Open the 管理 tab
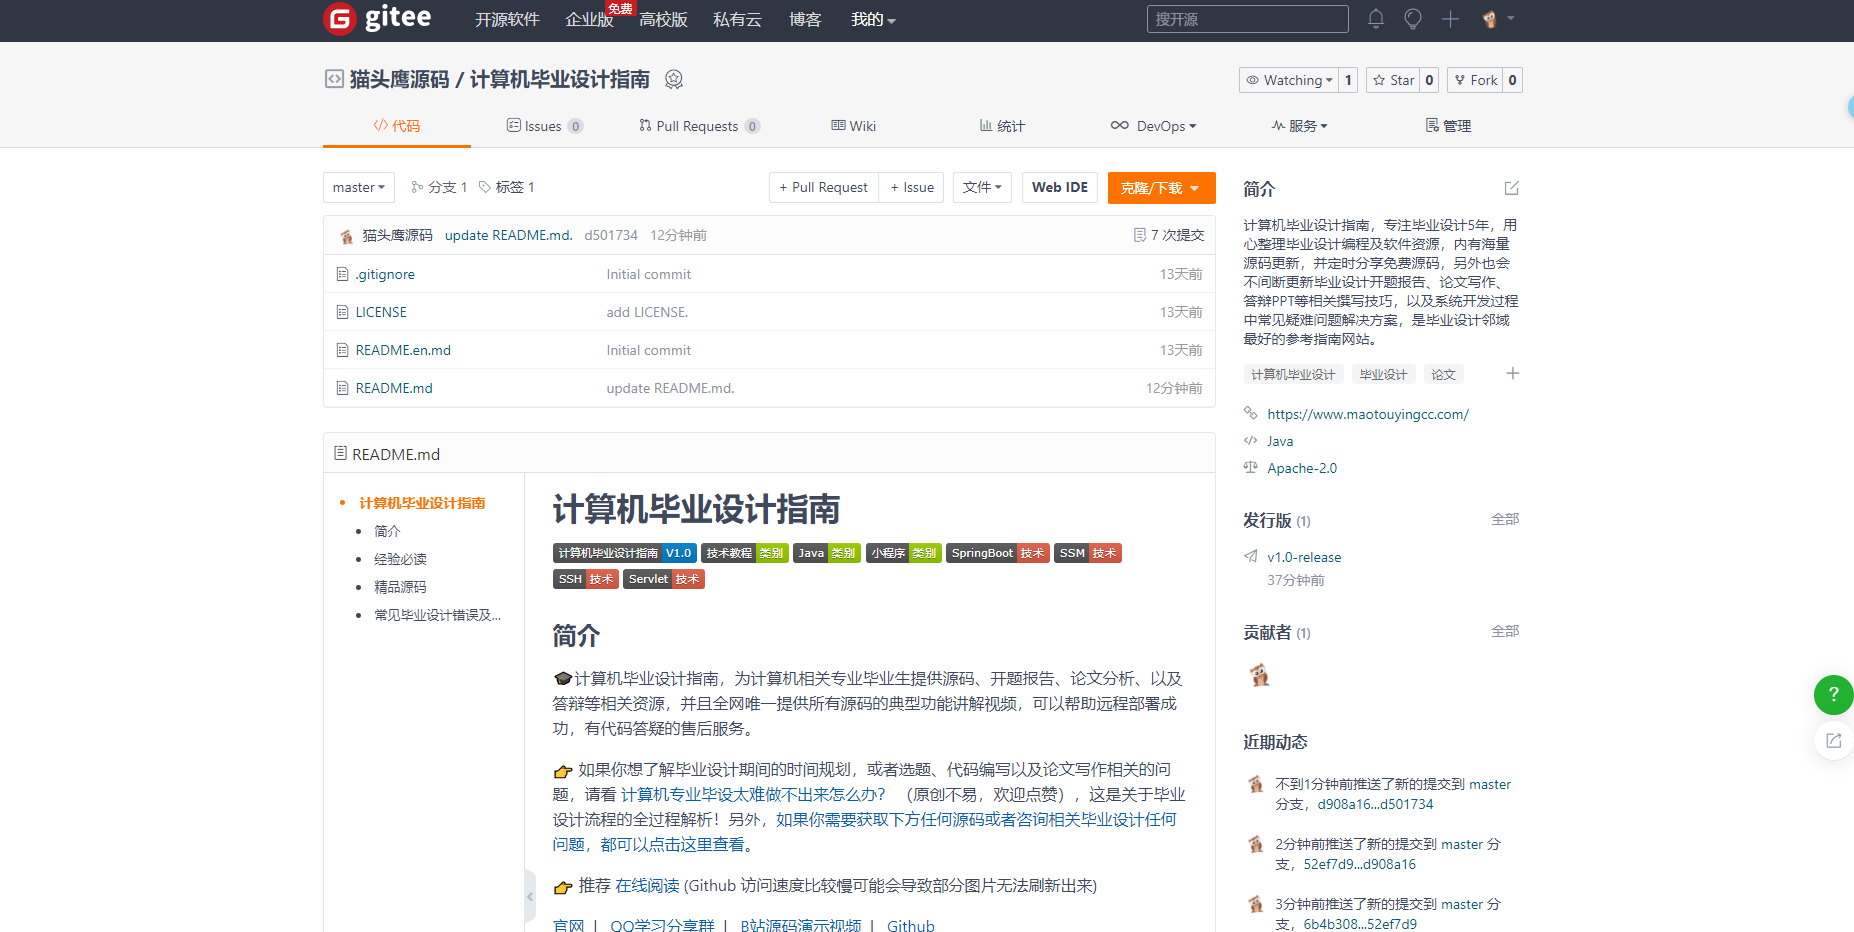Image resolution: width=1854 pixels, height=932 pixels. tap(1448, 126)
